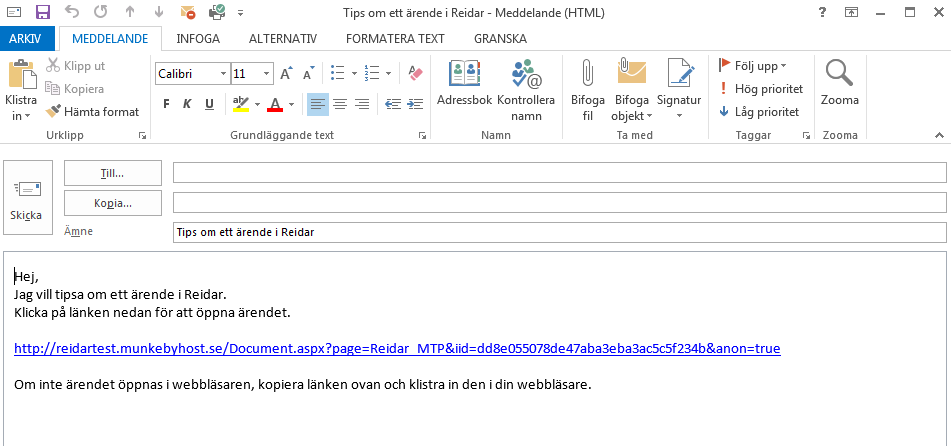
Task: Click the Till... recipients button
Action: [x=113, y=173]
